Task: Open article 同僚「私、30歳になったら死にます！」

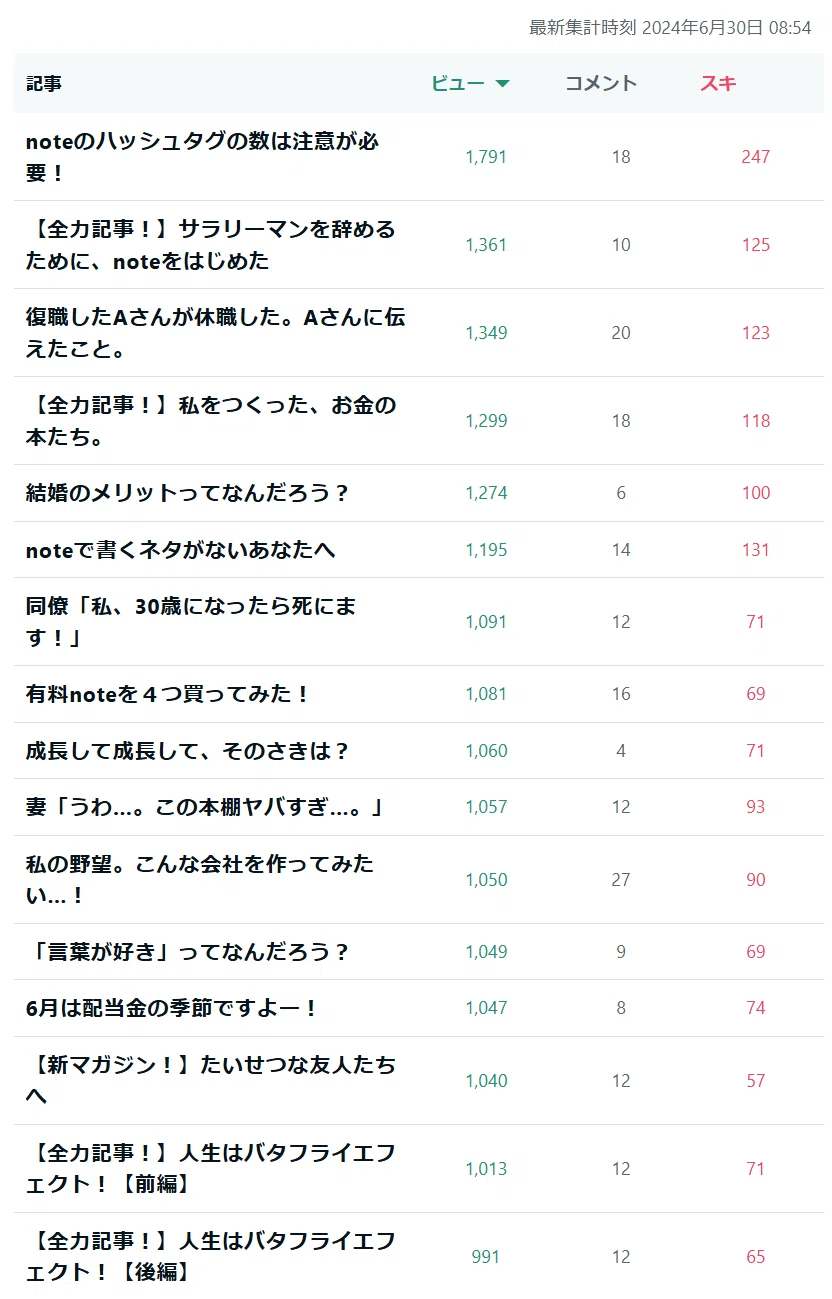Action: 191,622
